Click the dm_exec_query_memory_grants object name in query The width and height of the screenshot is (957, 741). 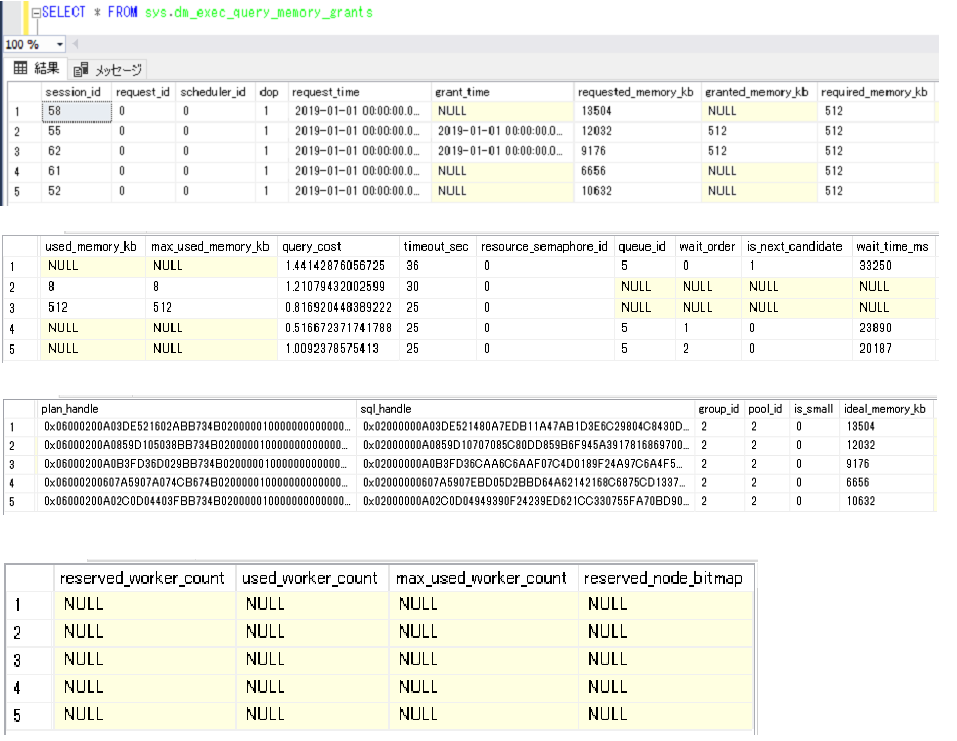(x=273, y=12)
